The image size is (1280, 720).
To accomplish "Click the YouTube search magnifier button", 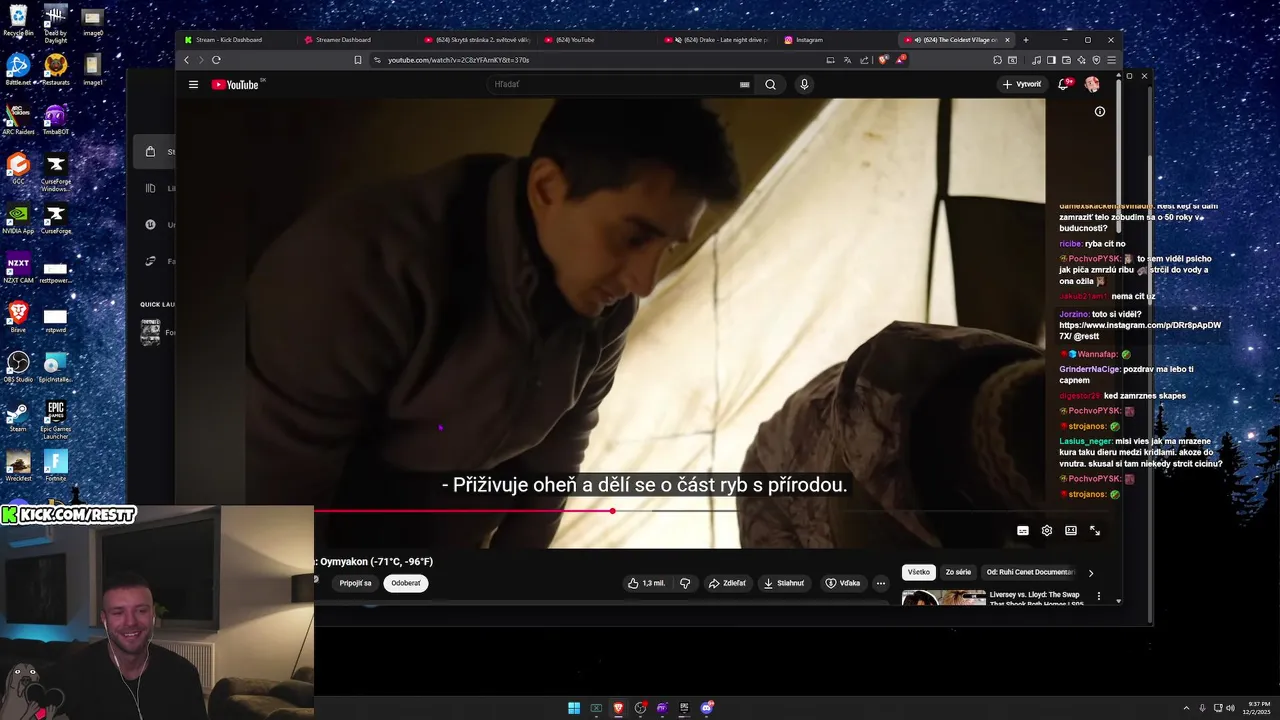I will (770, 85).
